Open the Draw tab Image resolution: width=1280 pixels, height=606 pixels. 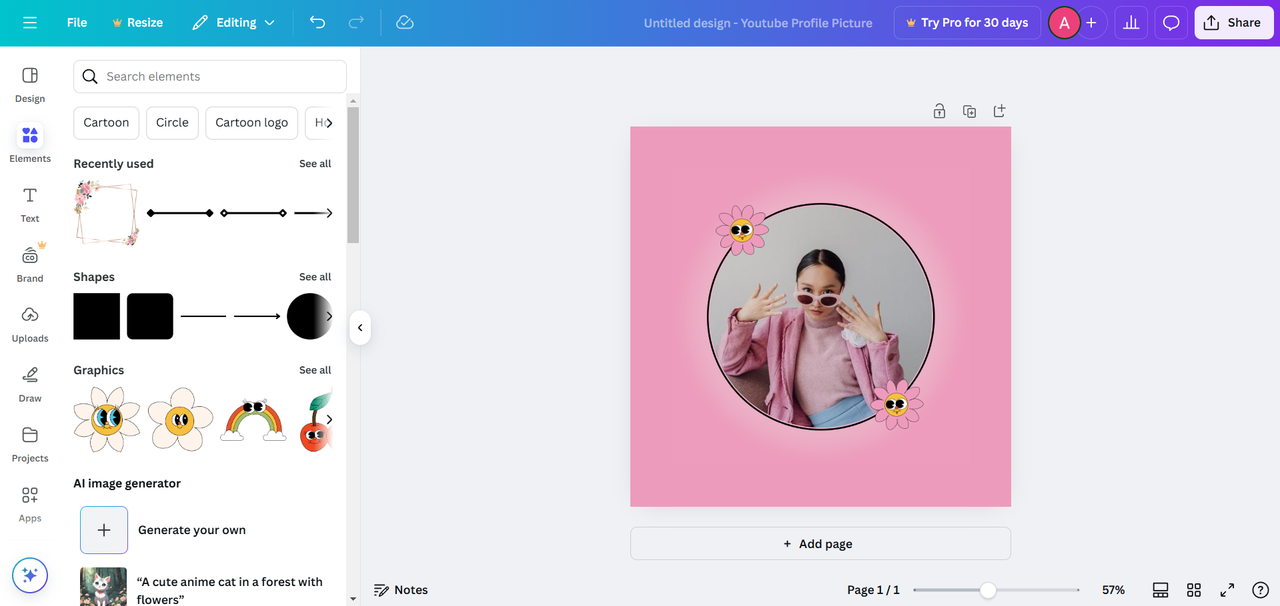click(30, 384)
